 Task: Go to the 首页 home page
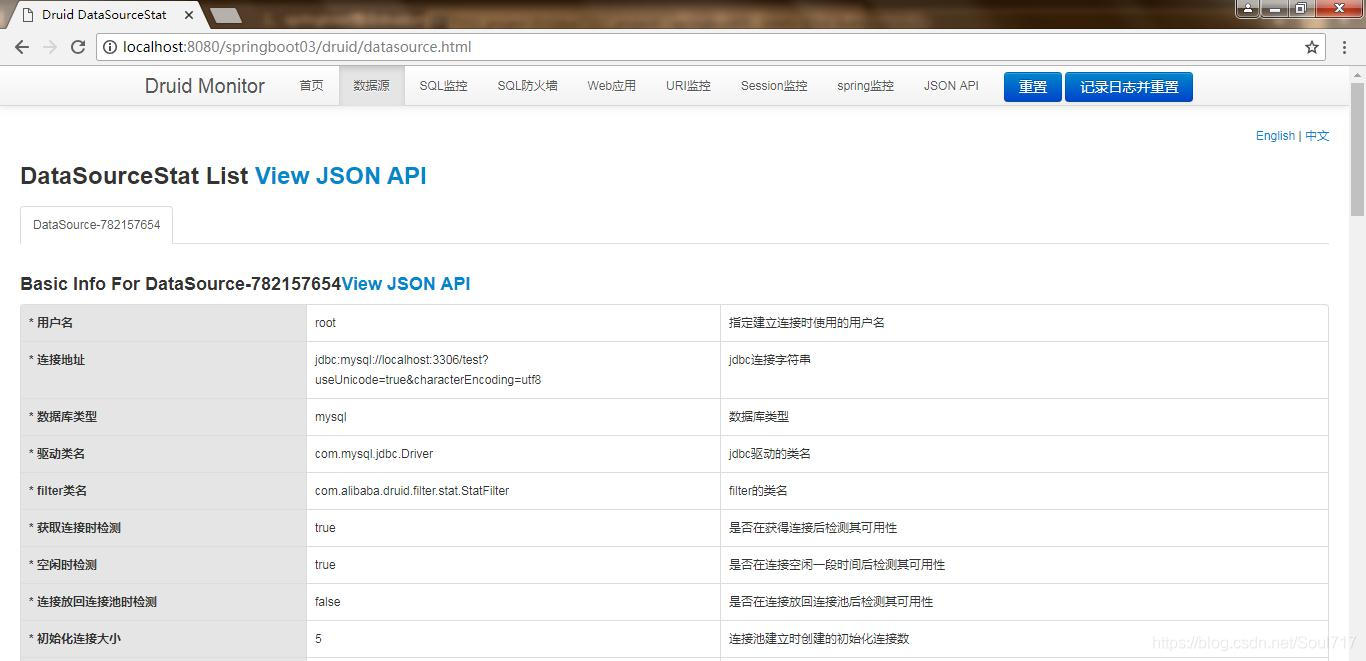311,86
